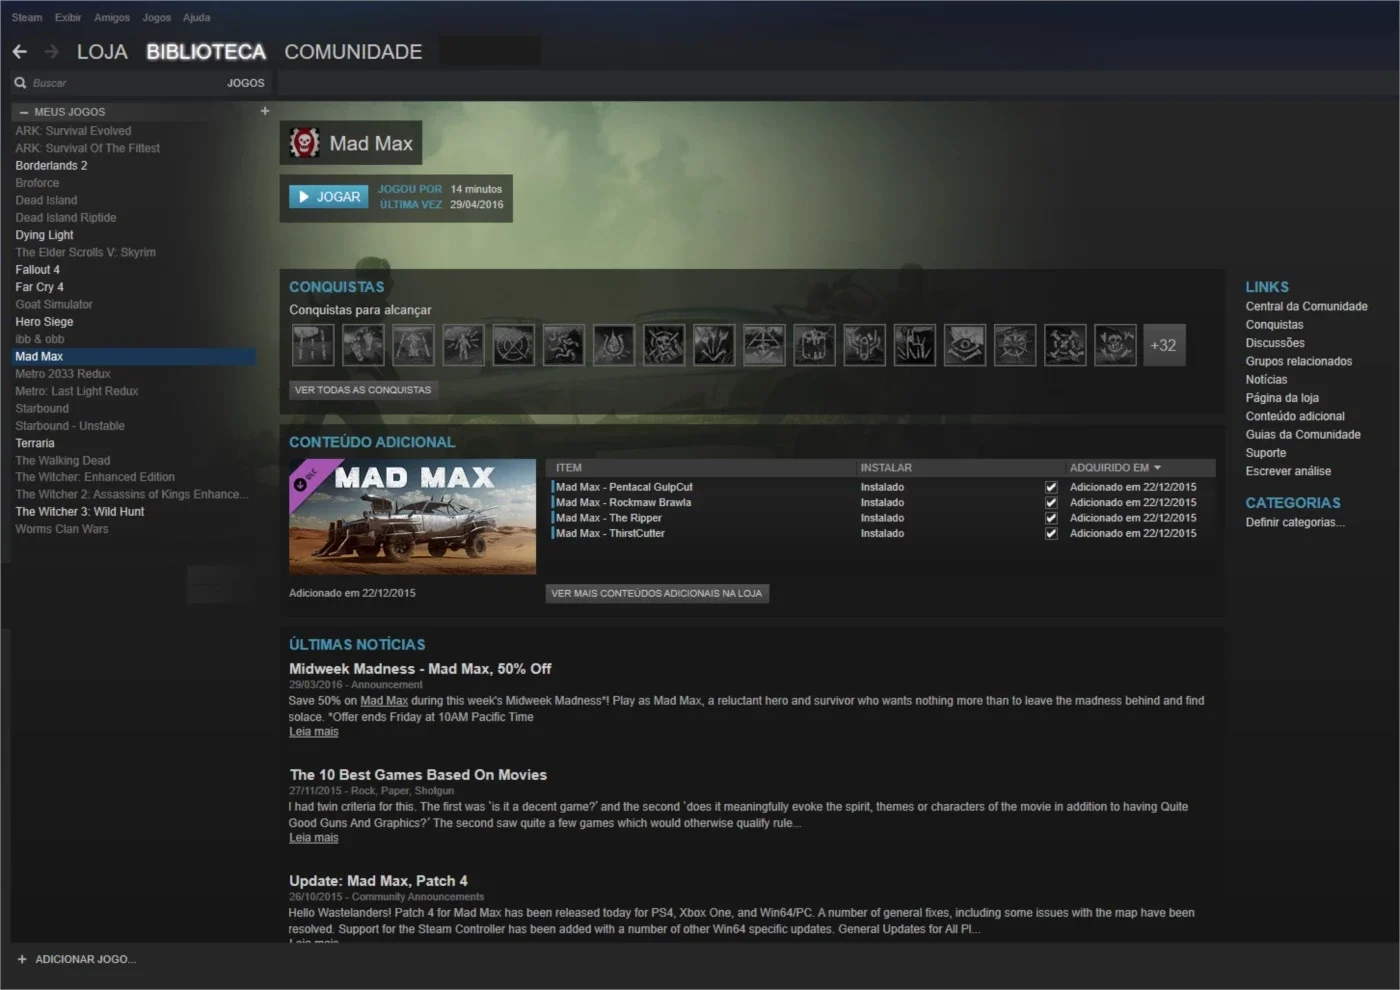The height and width of the screenshot is (990, 1400).
Task: Open the fifth achievement icon in Conquistas
Action: [x=513, y=345]
